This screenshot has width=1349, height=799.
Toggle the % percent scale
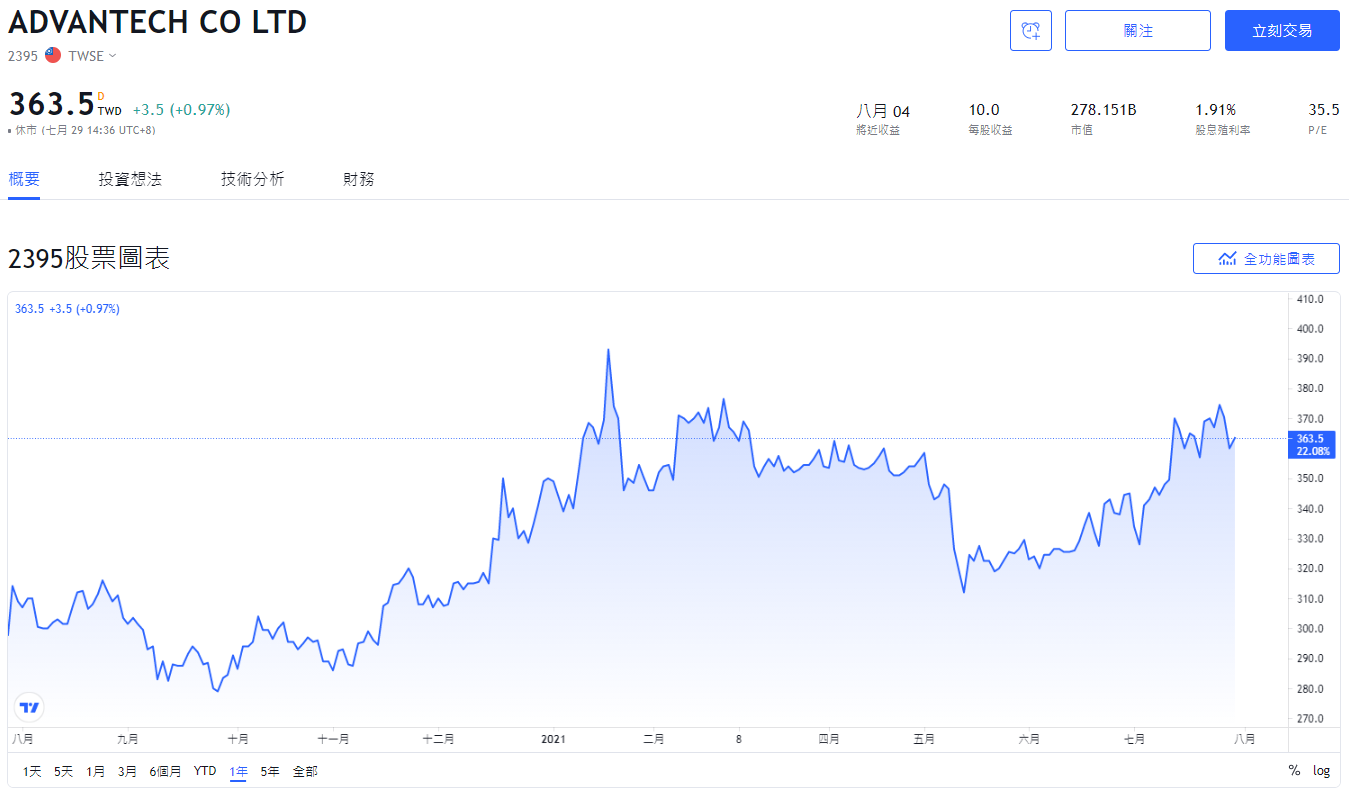1294,771
